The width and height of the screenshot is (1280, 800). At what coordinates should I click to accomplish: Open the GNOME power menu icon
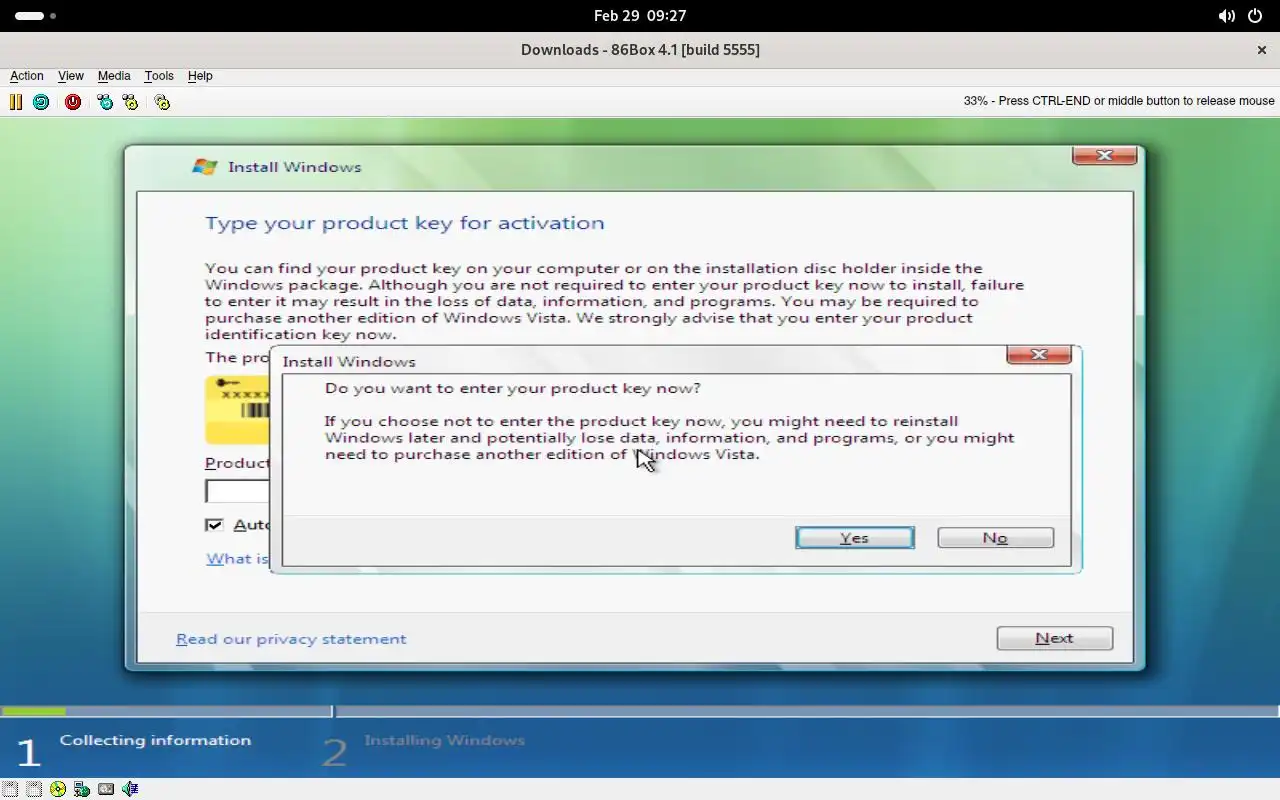click(x=1256, y=16)
